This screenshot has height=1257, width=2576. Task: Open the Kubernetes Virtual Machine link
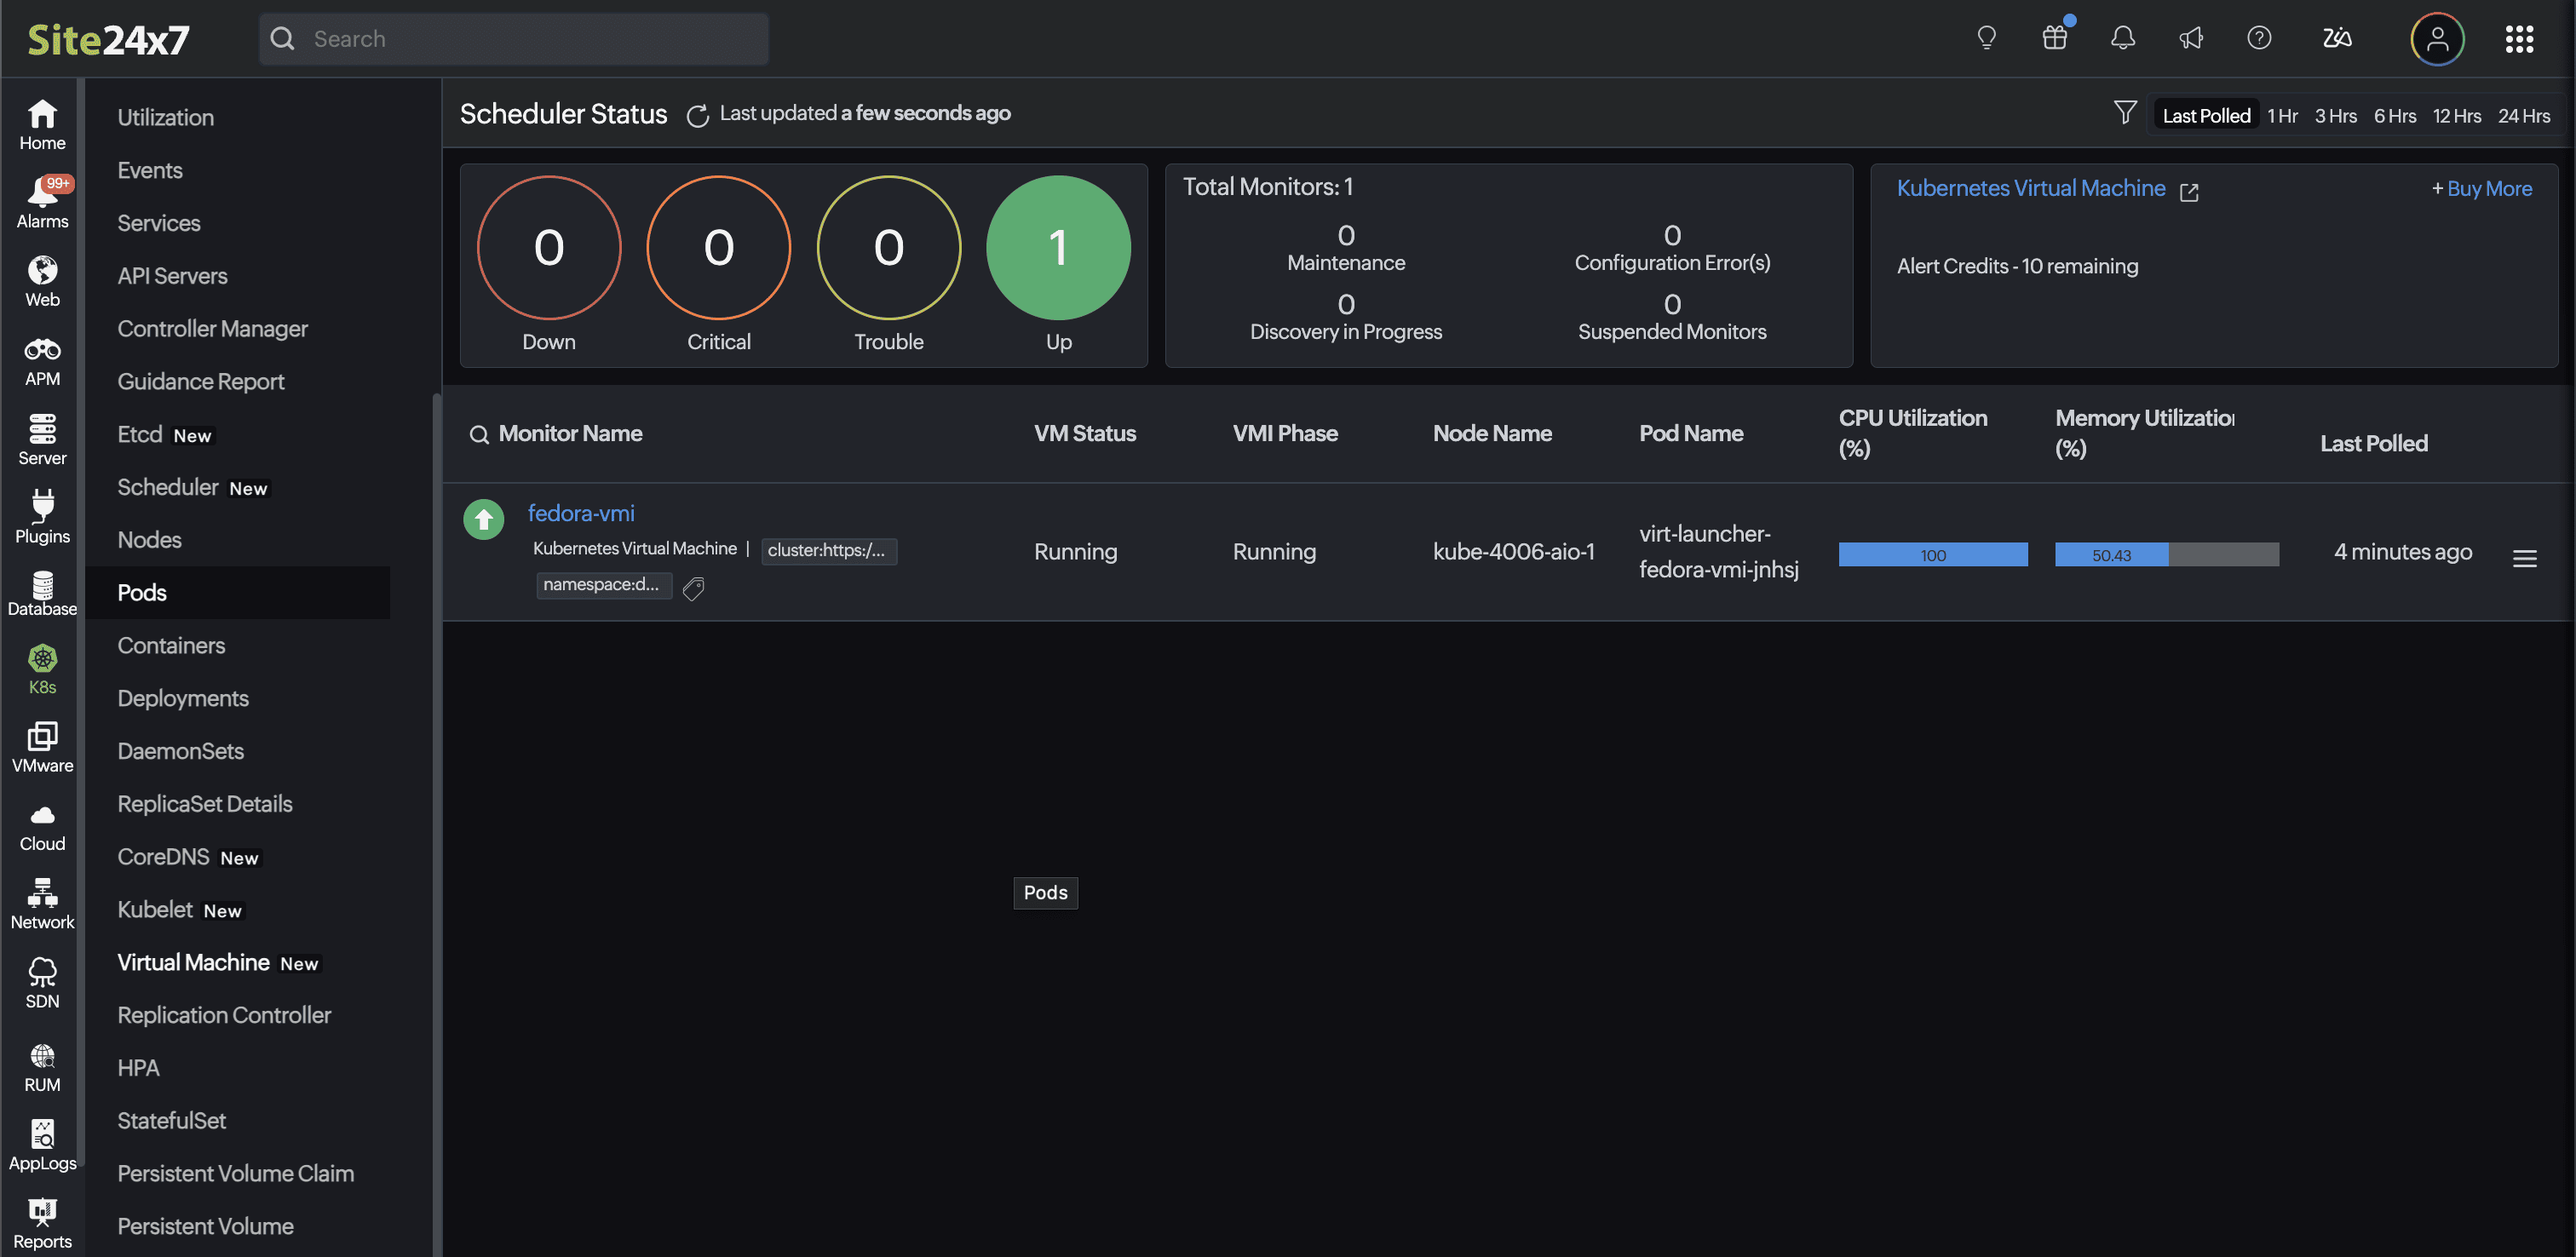(x=2031, y=188)
